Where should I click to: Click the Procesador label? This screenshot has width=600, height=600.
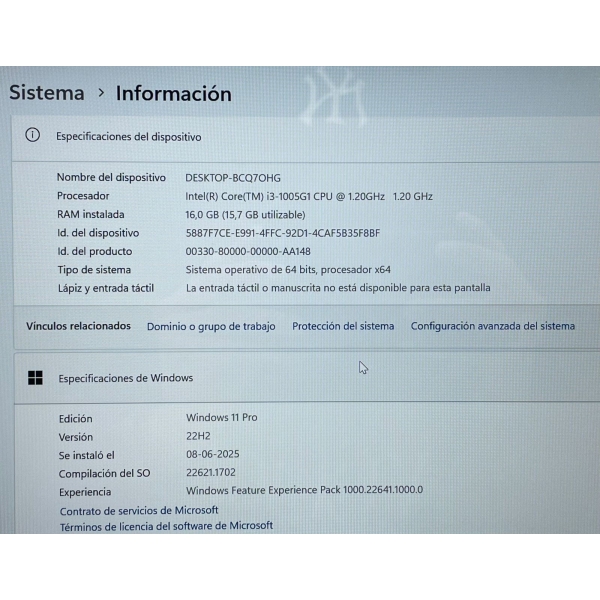point(83,196)
